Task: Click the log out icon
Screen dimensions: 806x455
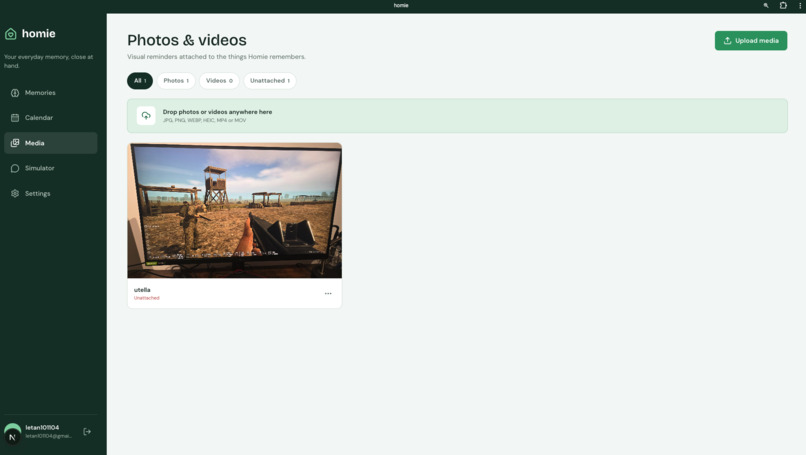Action: click(x=87, y=432)
